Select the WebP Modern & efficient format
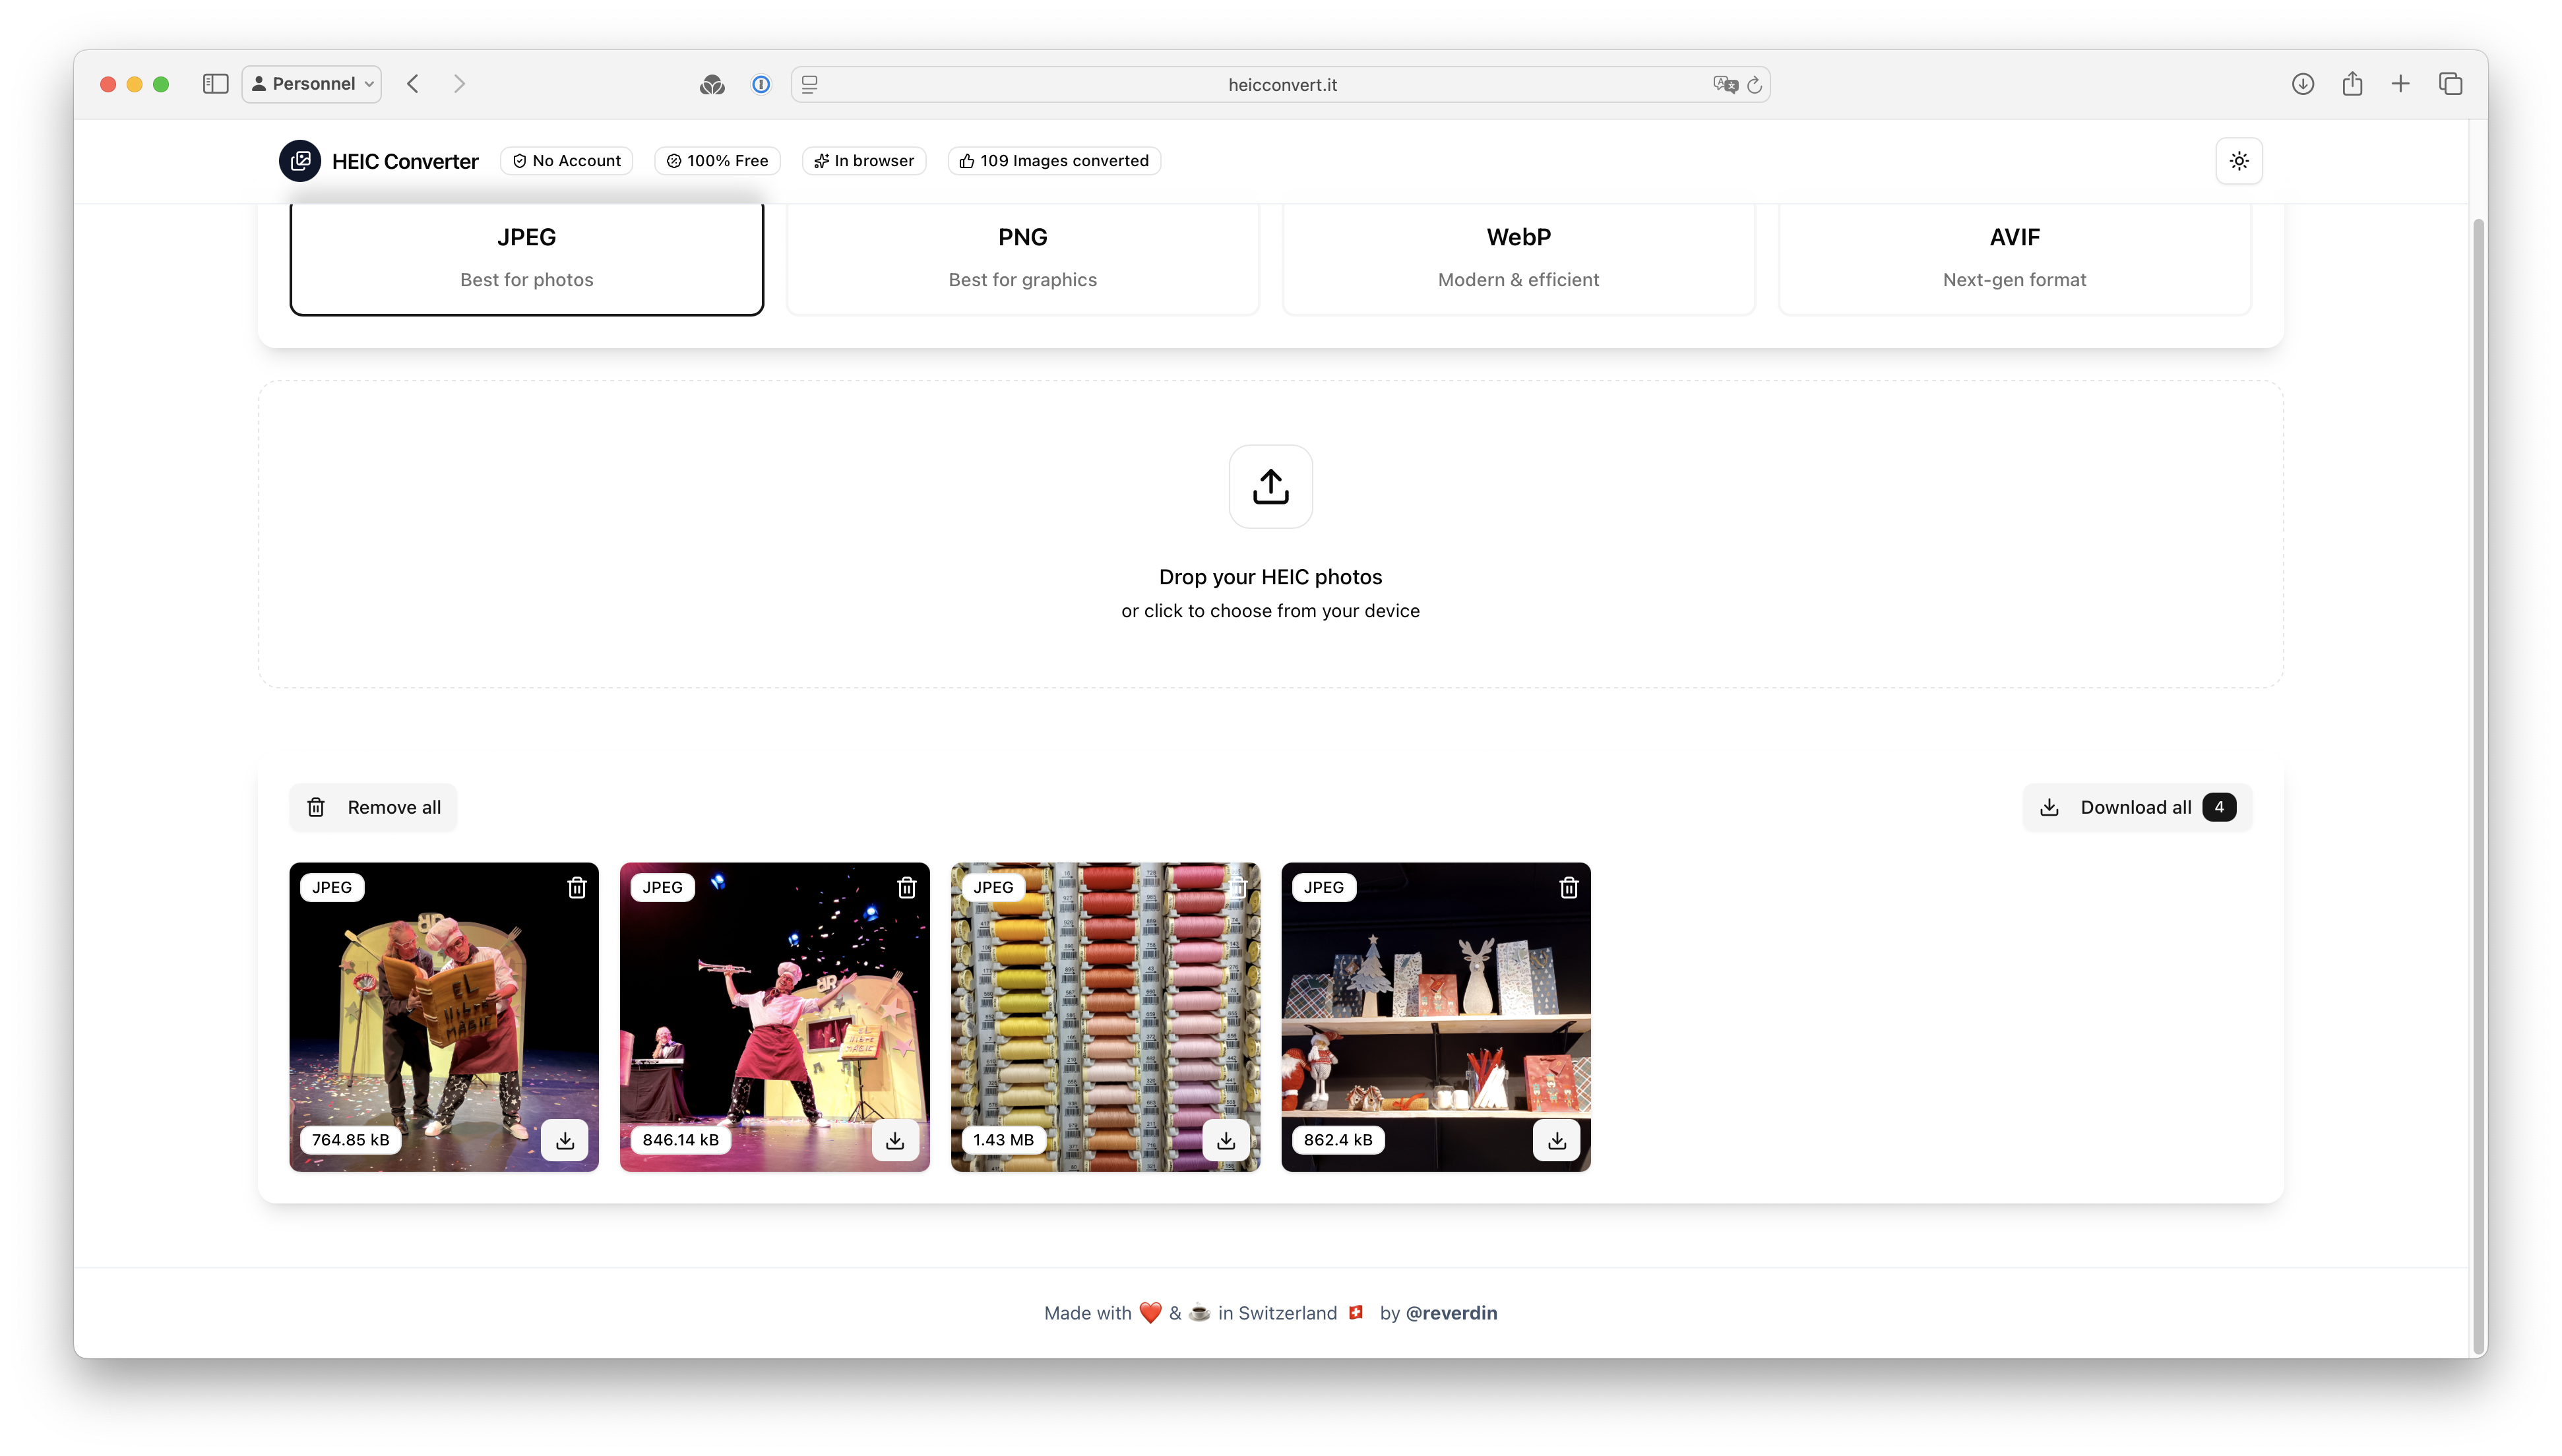 click(x=1517, y=258)
